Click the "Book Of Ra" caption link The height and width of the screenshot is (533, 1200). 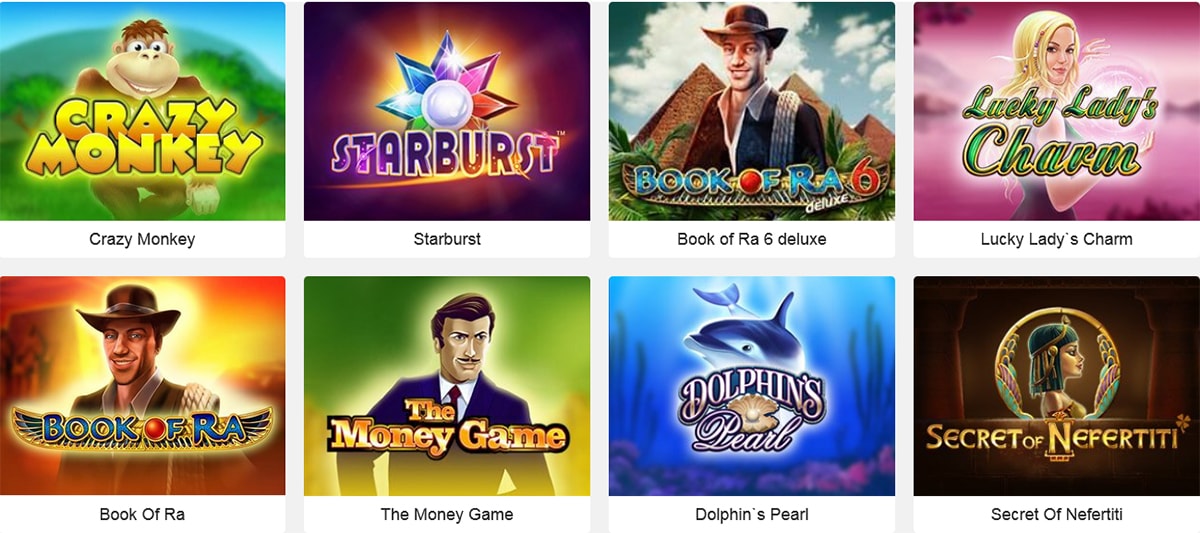142,515
